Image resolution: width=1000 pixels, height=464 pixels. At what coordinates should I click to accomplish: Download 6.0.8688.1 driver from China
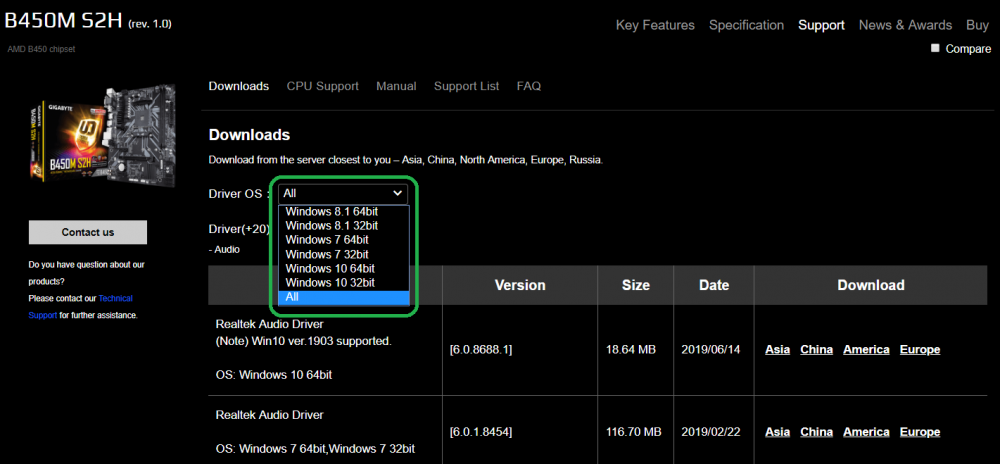(816, 350)
